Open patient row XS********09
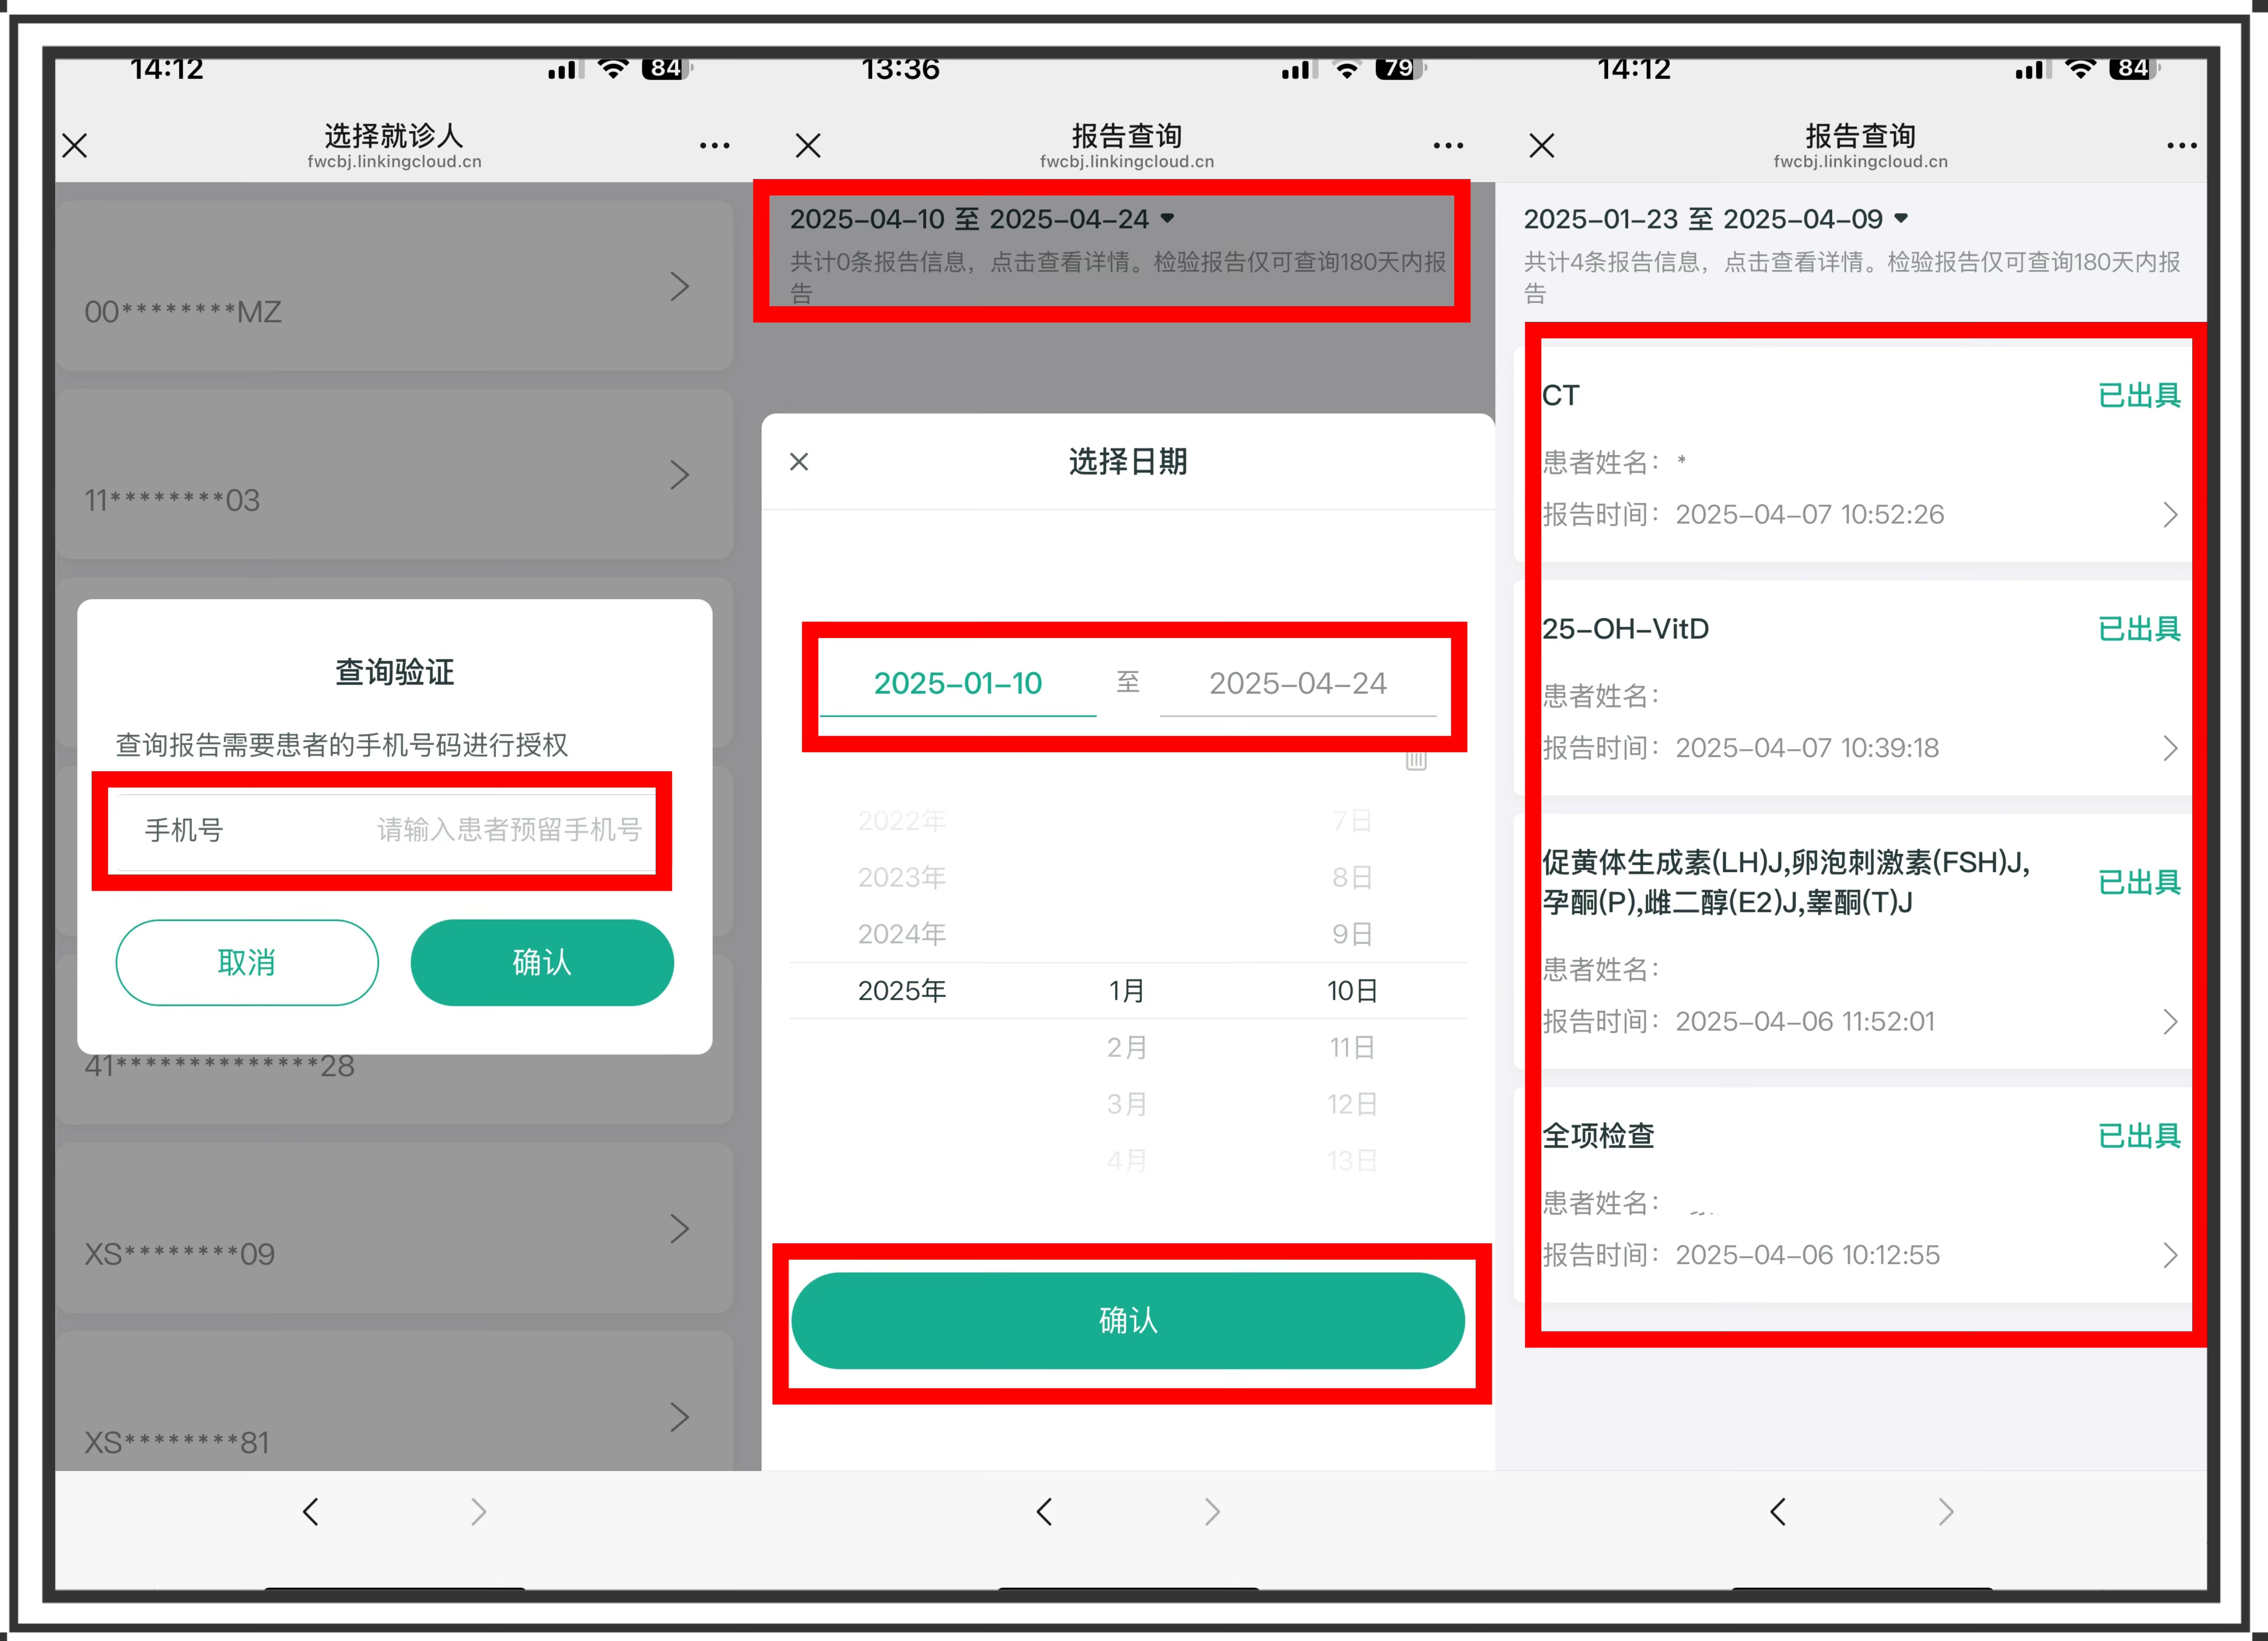This screenshot has height=1641, width=2268. pos(394,1229)
